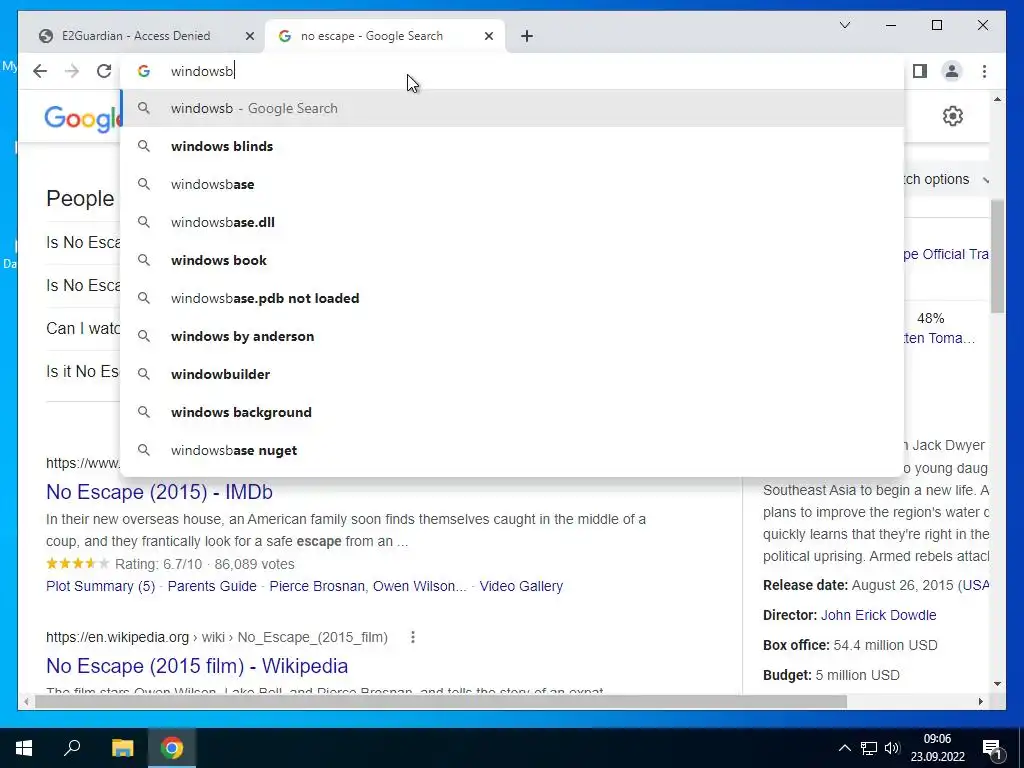The height and width of the screenshot is (768, 1024).
Task: Choose 'windowsbase.dll' suggestion
Action: [513, 222]
